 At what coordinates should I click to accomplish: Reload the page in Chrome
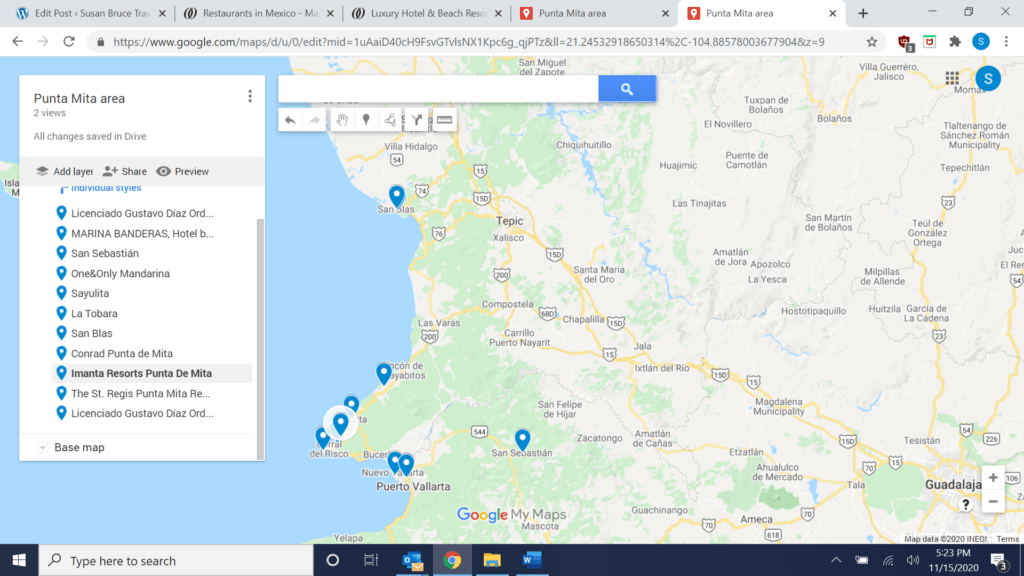[69, 42]
